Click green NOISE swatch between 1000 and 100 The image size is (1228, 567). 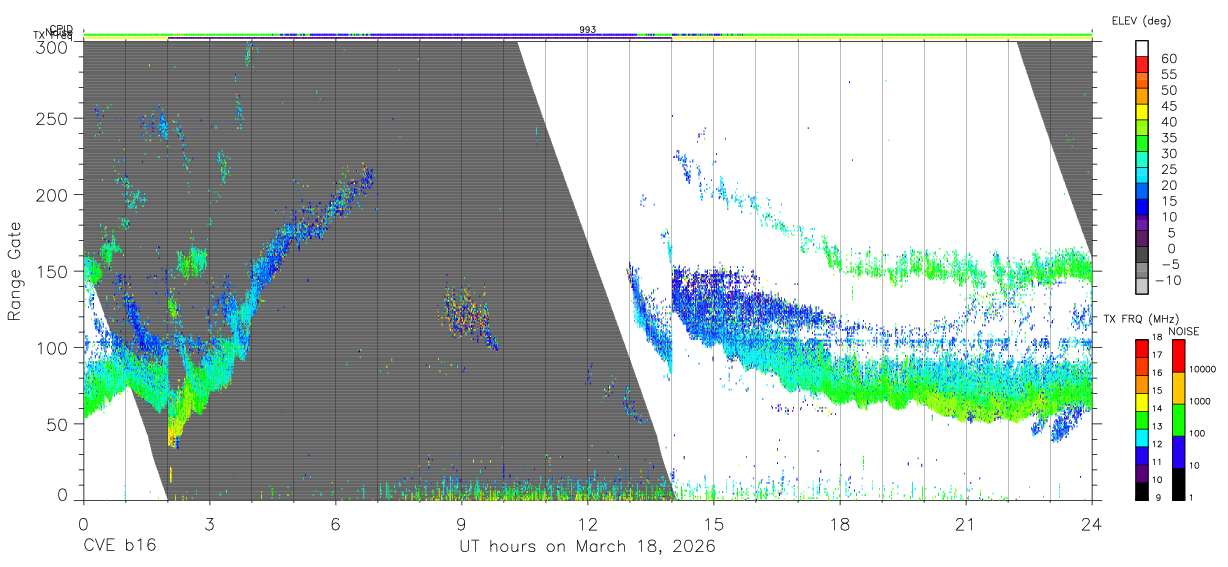[1178, 419]
